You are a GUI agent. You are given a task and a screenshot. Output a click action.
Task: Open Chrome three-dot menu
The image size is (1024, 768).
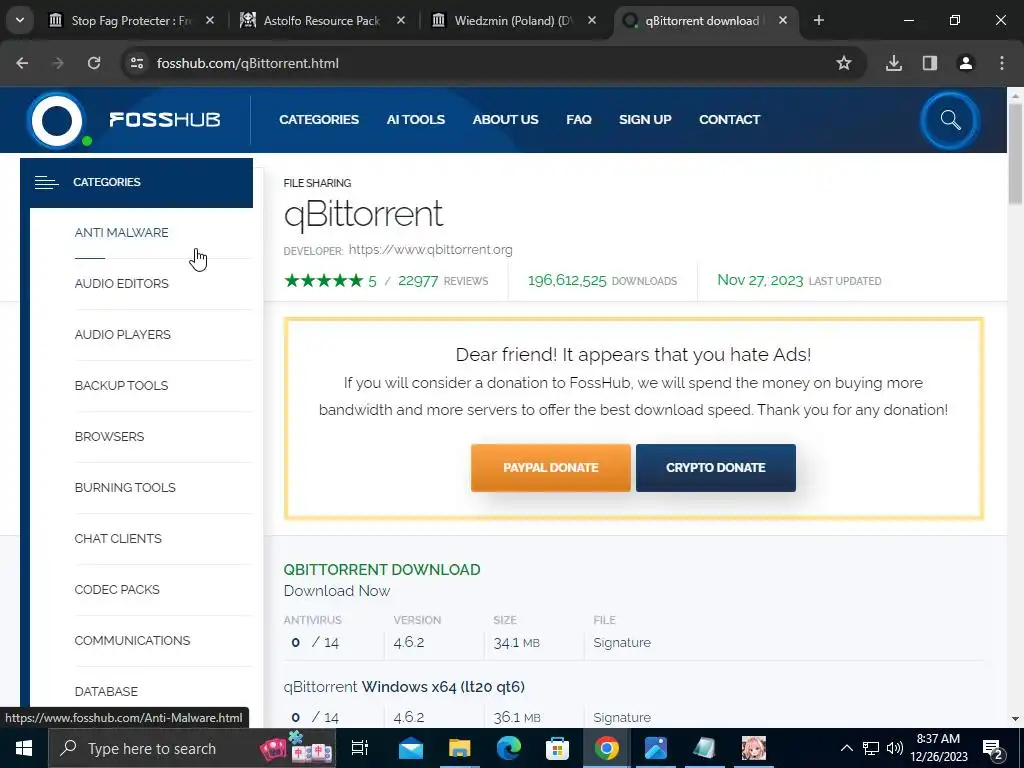[1002, 63]
